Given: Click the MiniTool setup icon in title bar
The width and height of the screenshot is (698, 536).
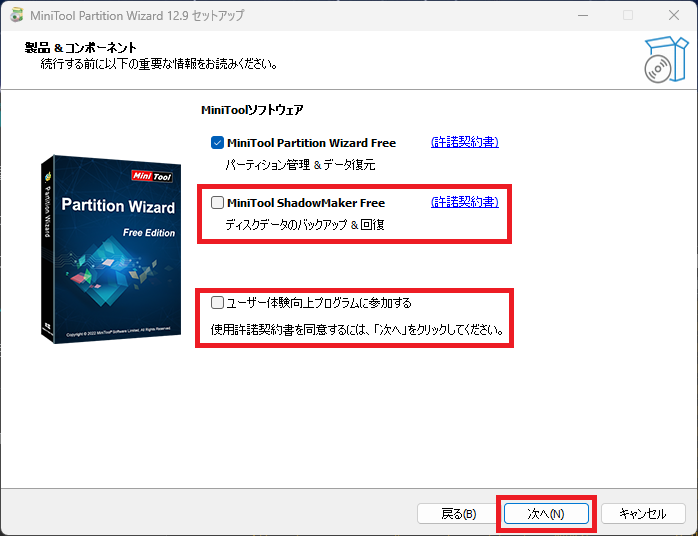Looking at the screenshot, I should [17, 15].
